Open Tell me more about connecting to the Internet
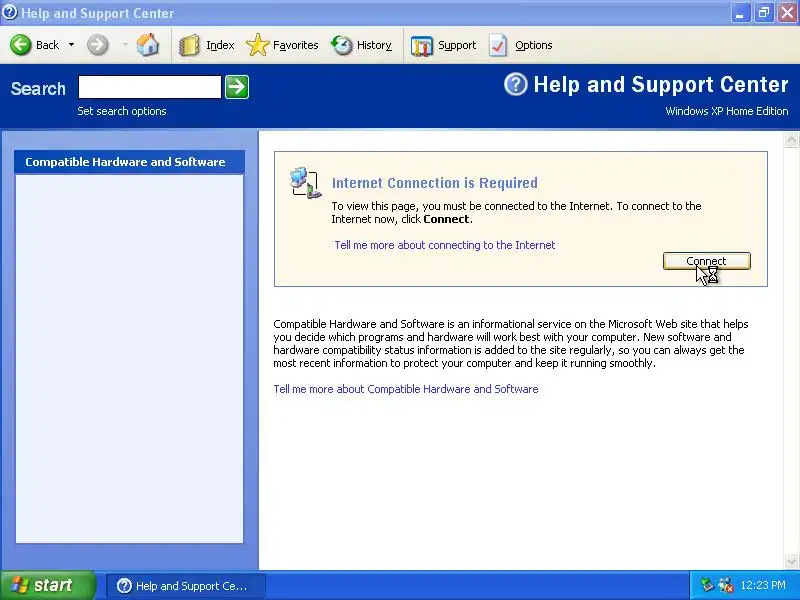Screen dimensions: 800x600 (444, 245)
